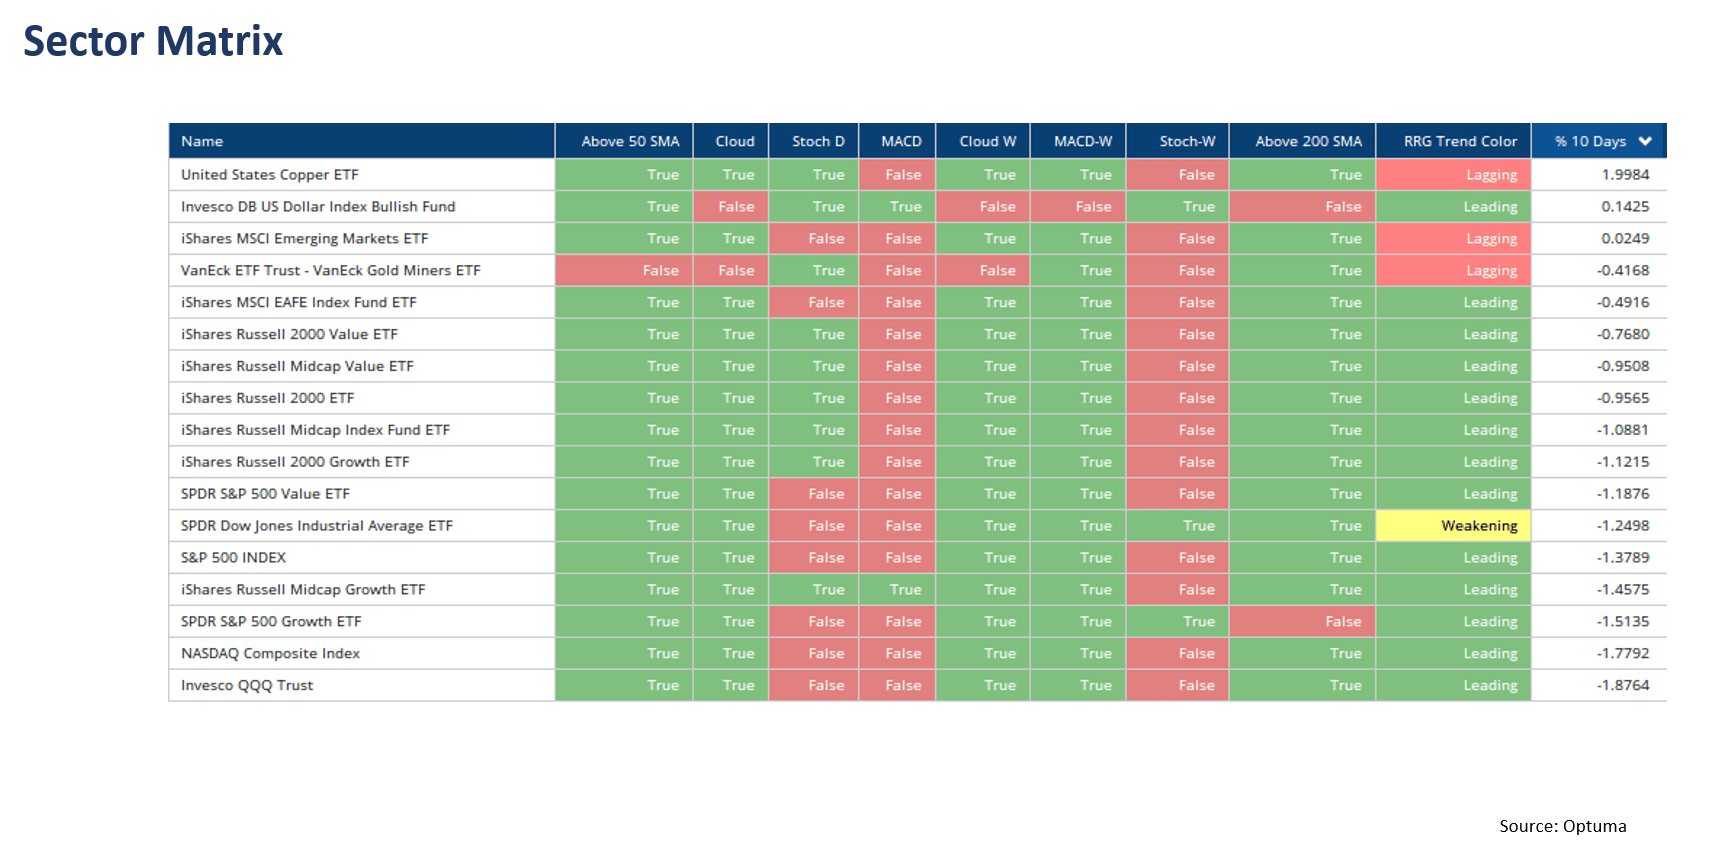Click the Cloud W column header
Image resolution: width=1717 pixels, height=842 pixels.
click(x=983, y=141)
